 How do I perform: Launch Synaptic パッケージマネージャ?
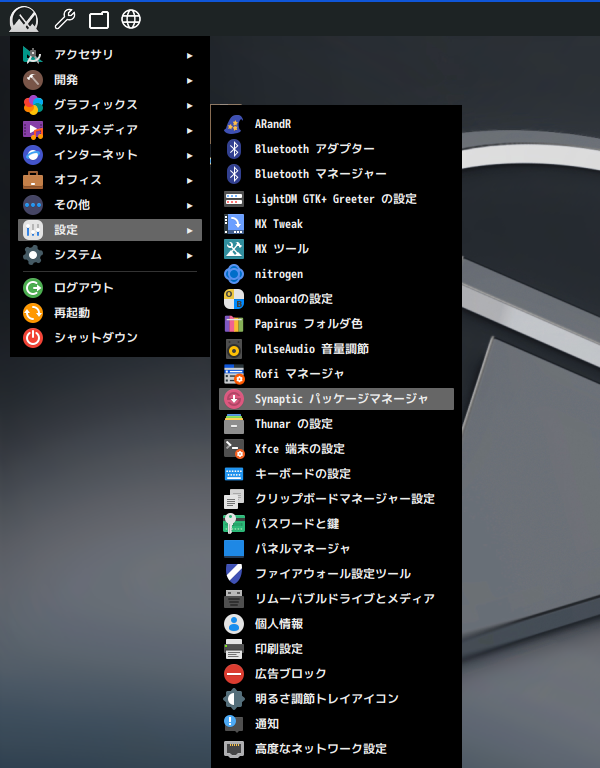coord(336,399)
